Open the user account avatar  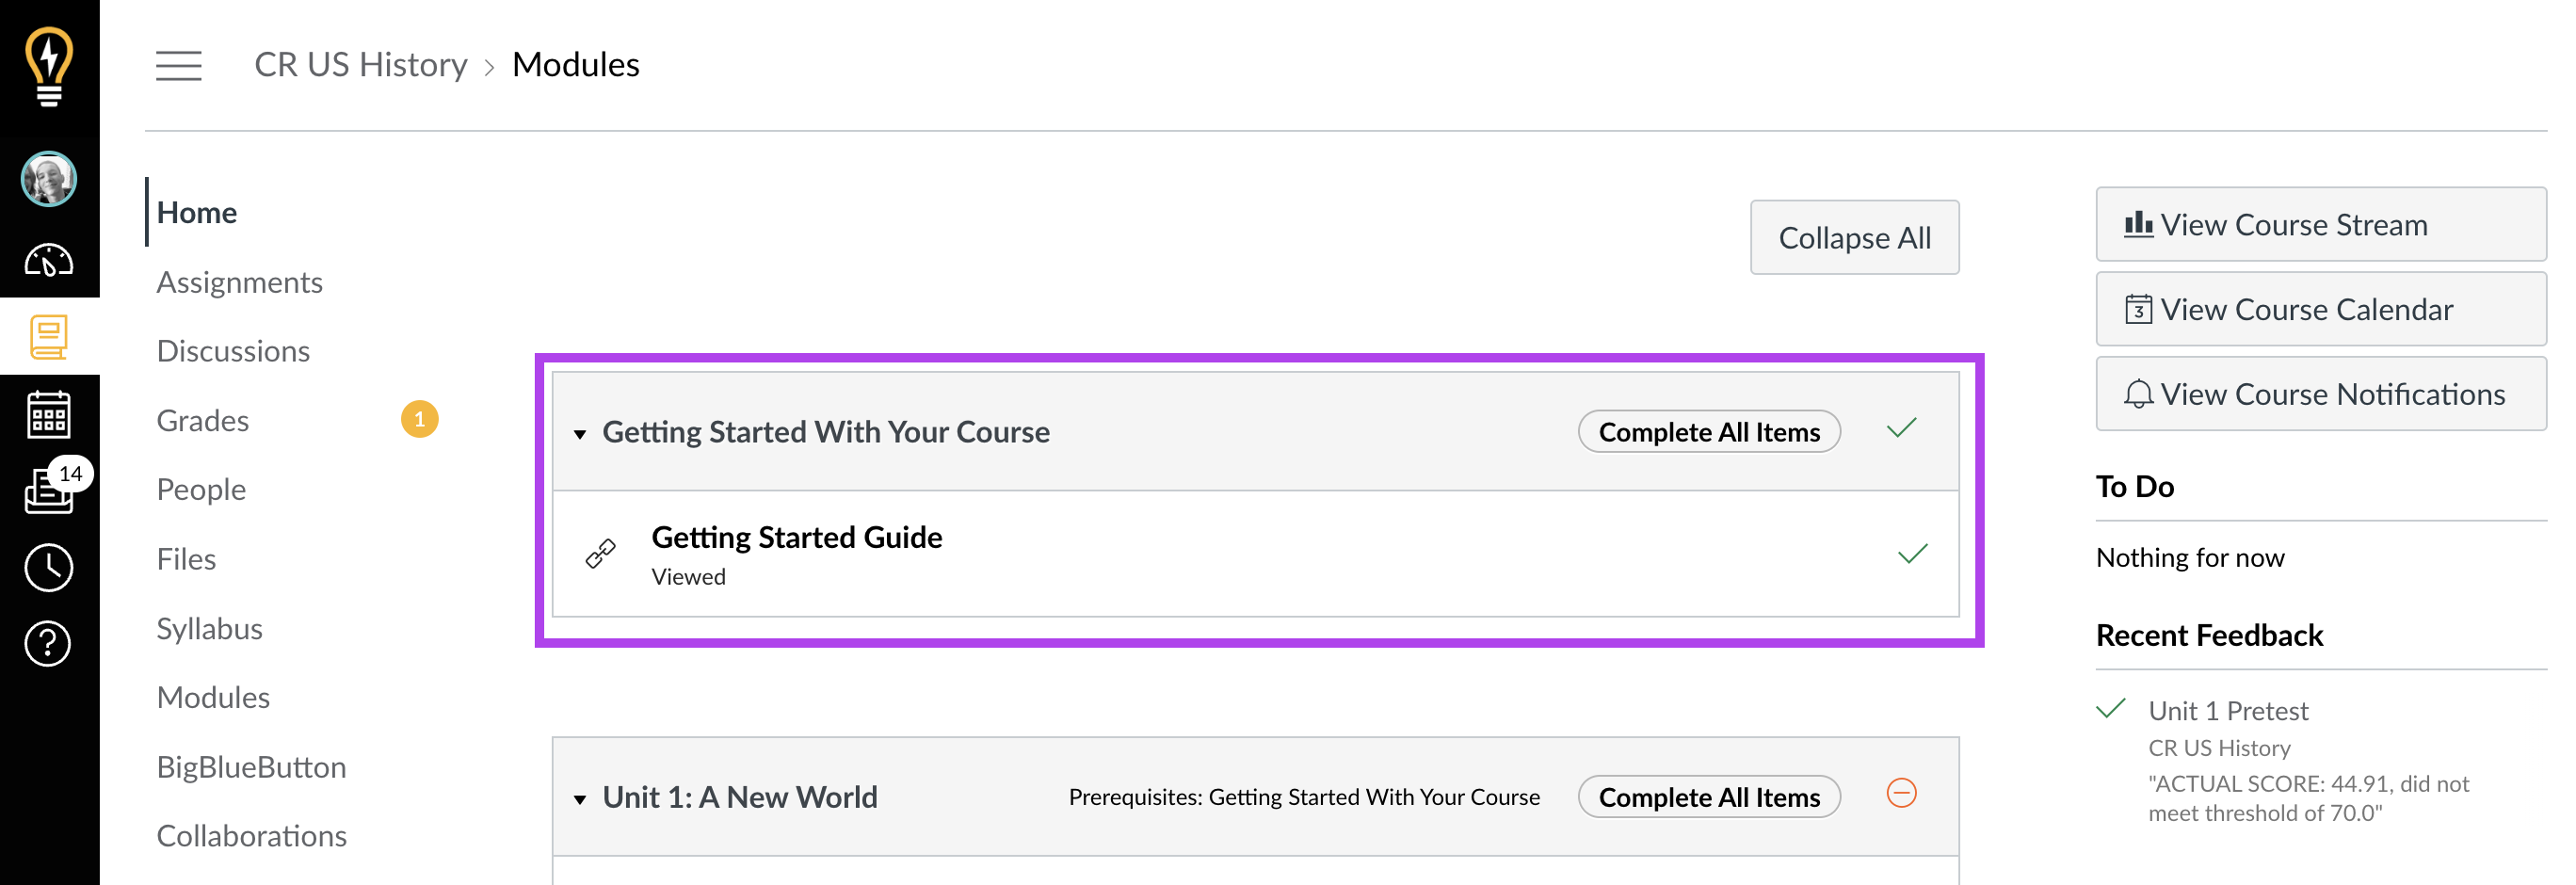pos(49,179)
